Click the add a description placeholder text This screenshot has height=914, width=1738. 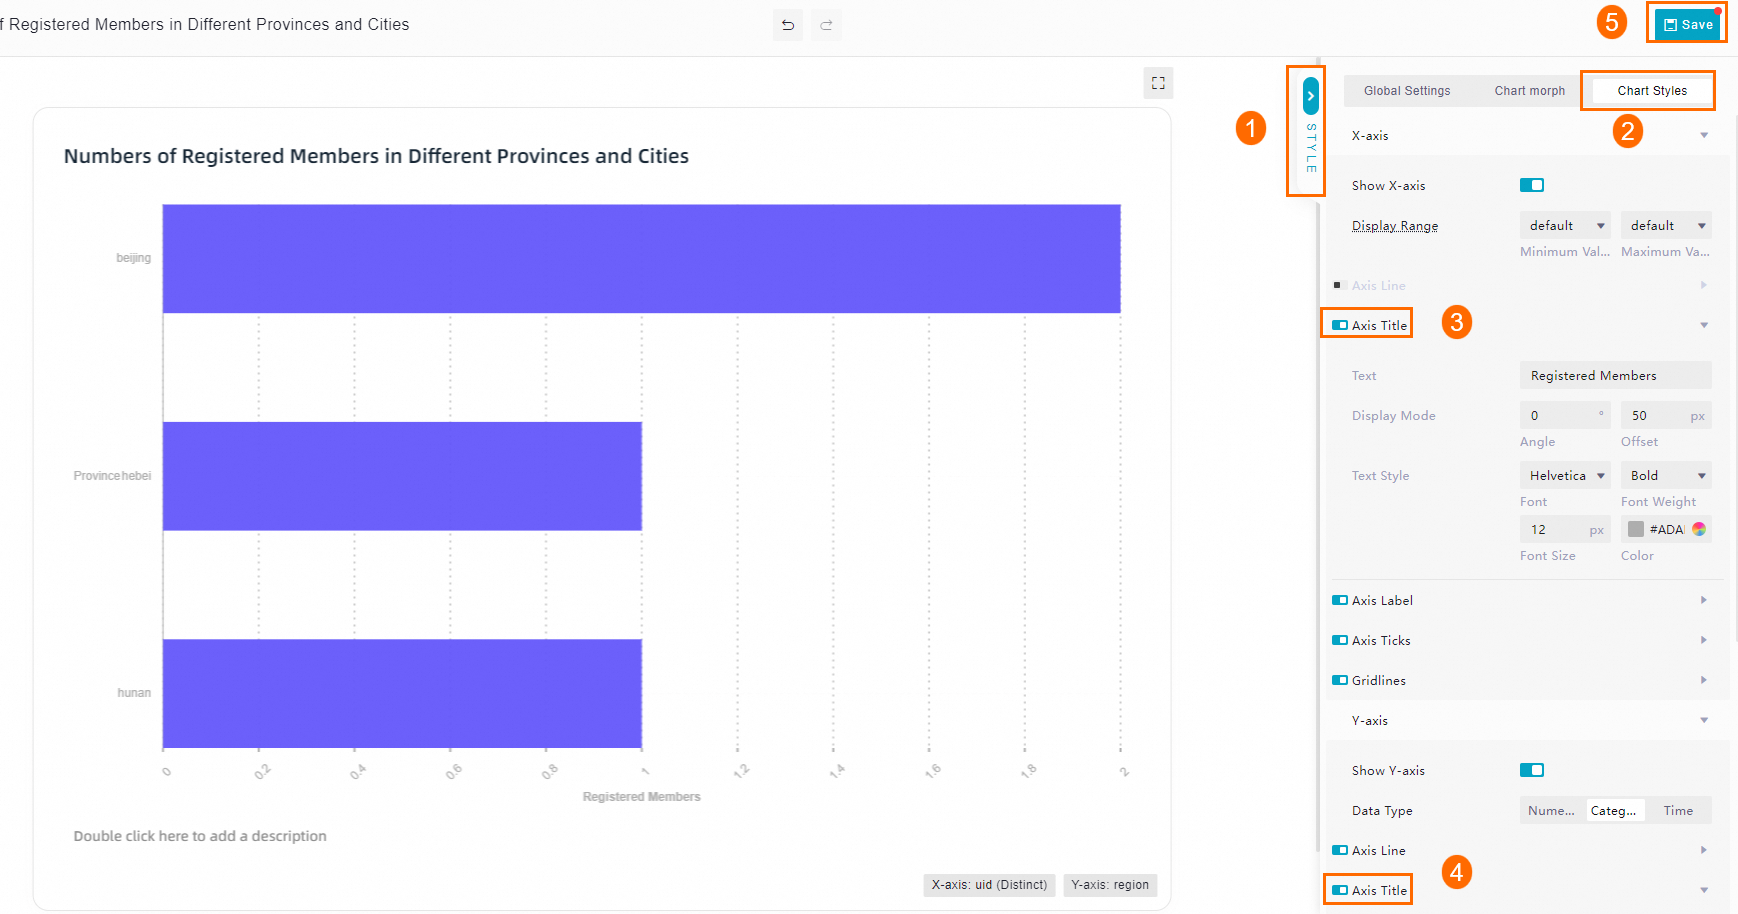tap(200, 836)
